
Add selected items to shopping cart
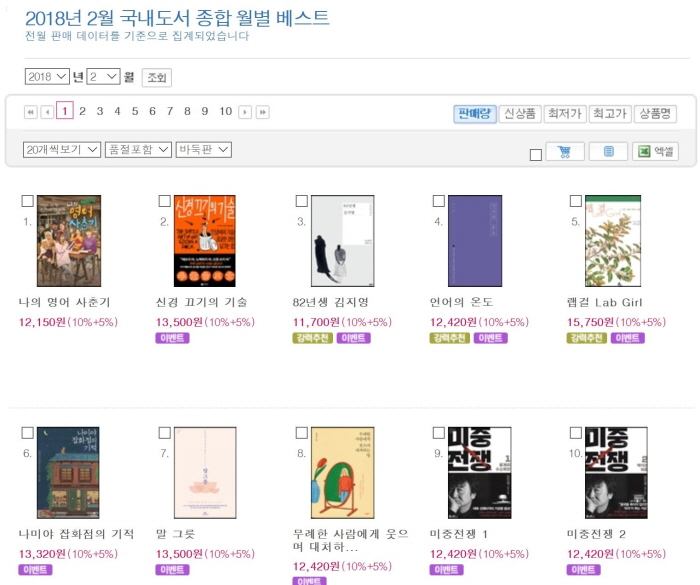tap(565, 151)
